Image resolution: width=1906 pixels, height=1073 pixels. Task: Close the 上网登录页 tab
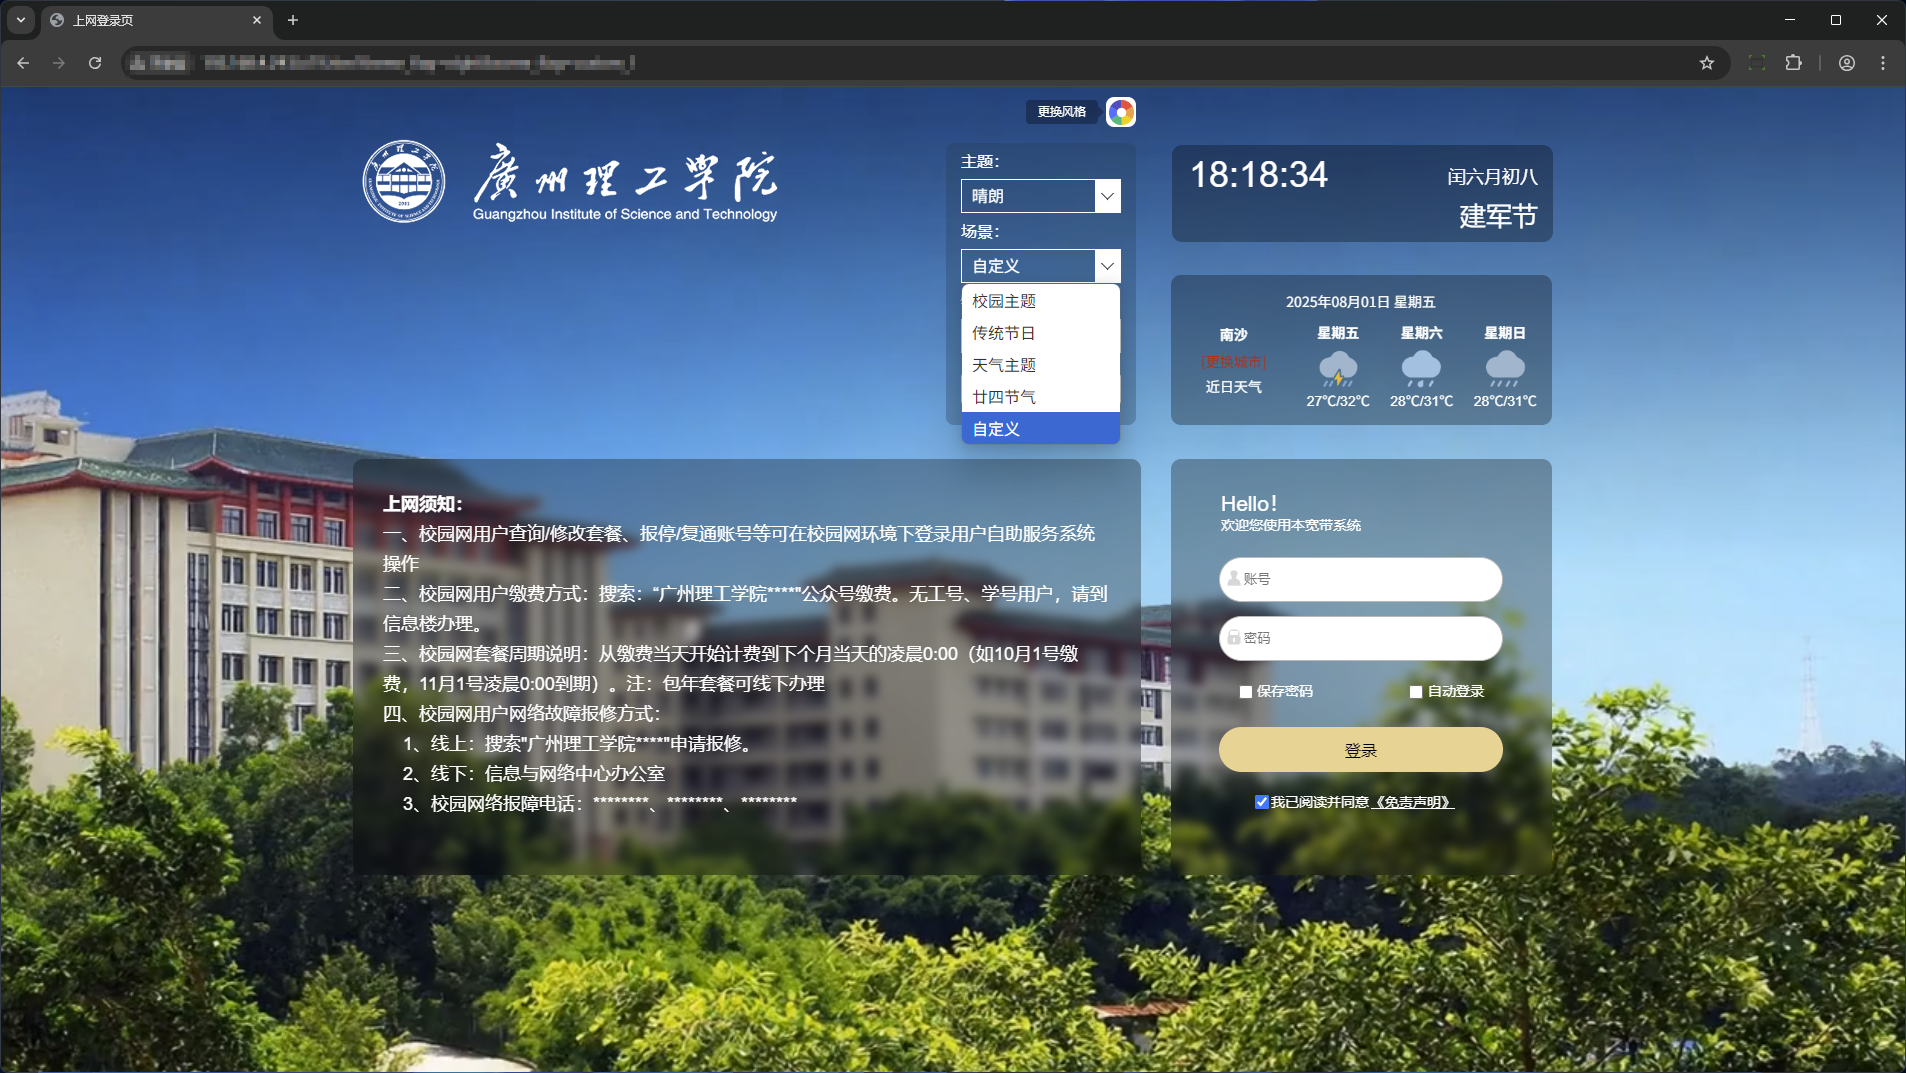(257, 20)
